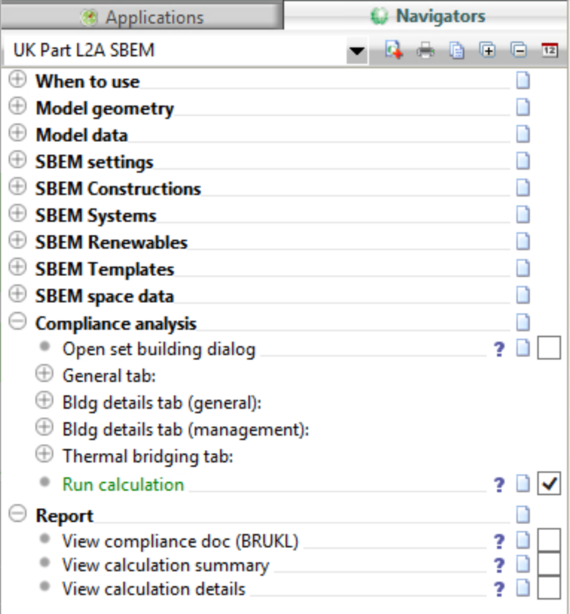Tick the View compliance doc (BRUKL) checkbox

(x=549, y=540)
